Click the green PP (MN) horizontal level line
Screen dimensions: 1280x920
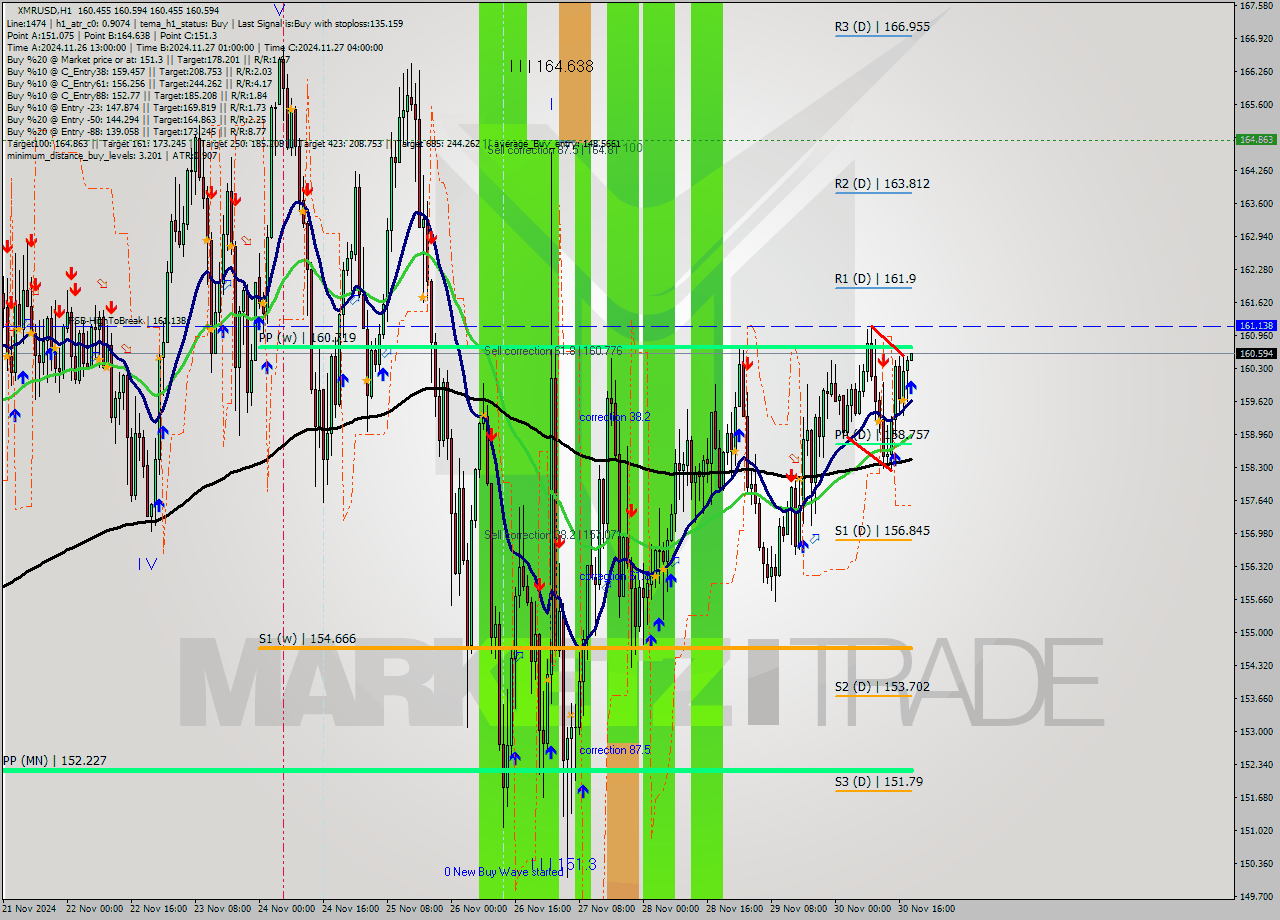457,770
